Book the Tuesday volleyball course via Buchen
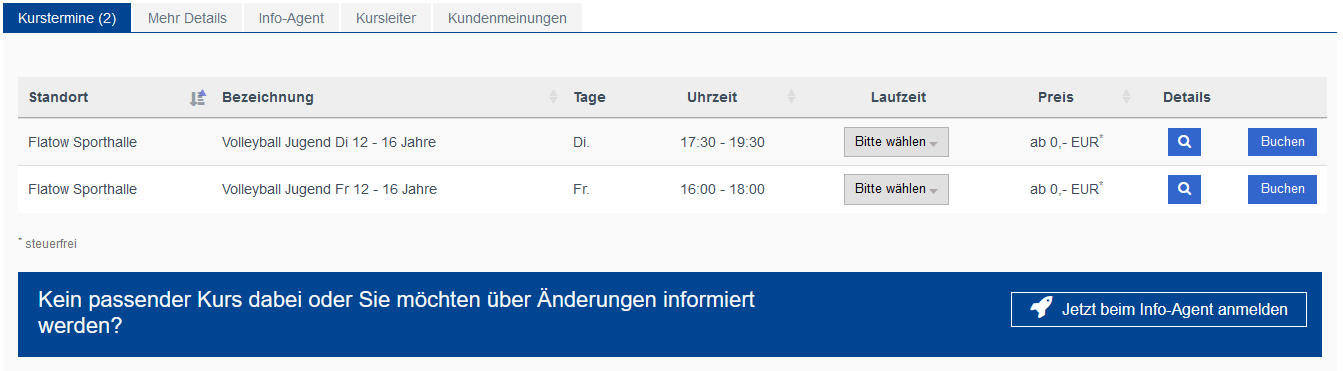Screen dimensions: 1343x371 (x=1282, y=142)
